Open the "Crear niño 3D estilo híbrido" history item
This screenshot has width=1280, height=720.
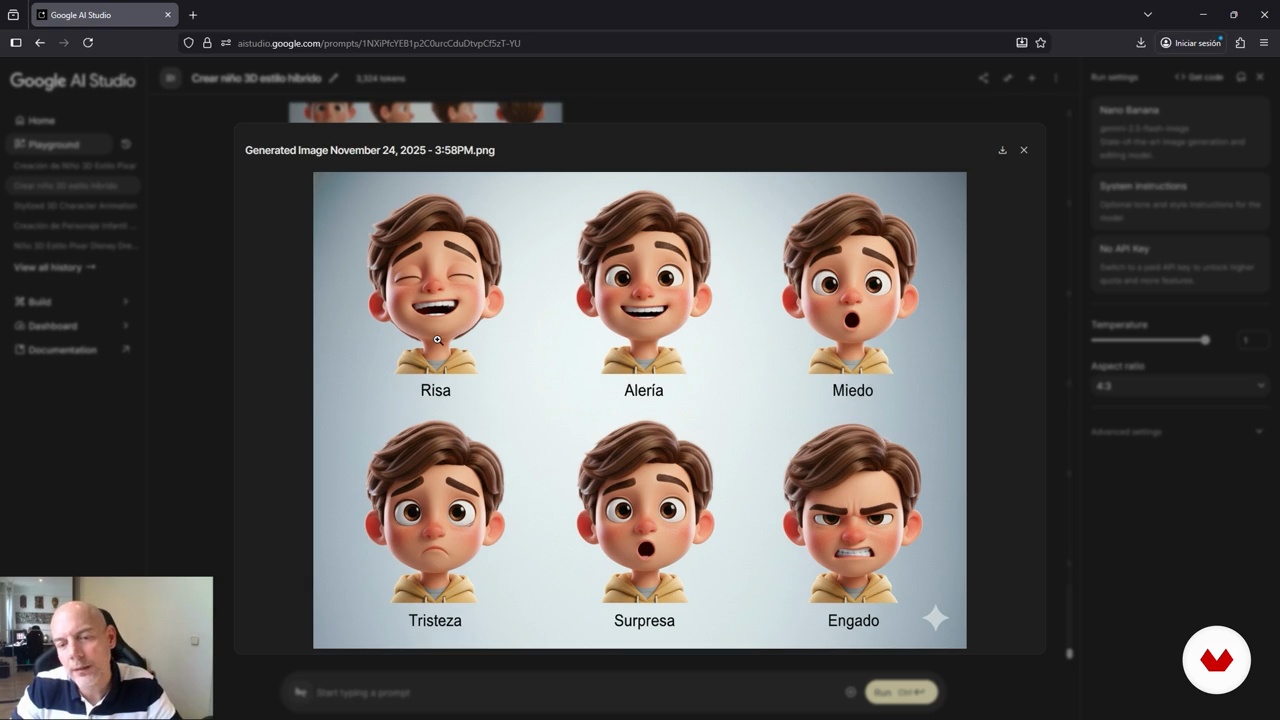pos(72,186)
